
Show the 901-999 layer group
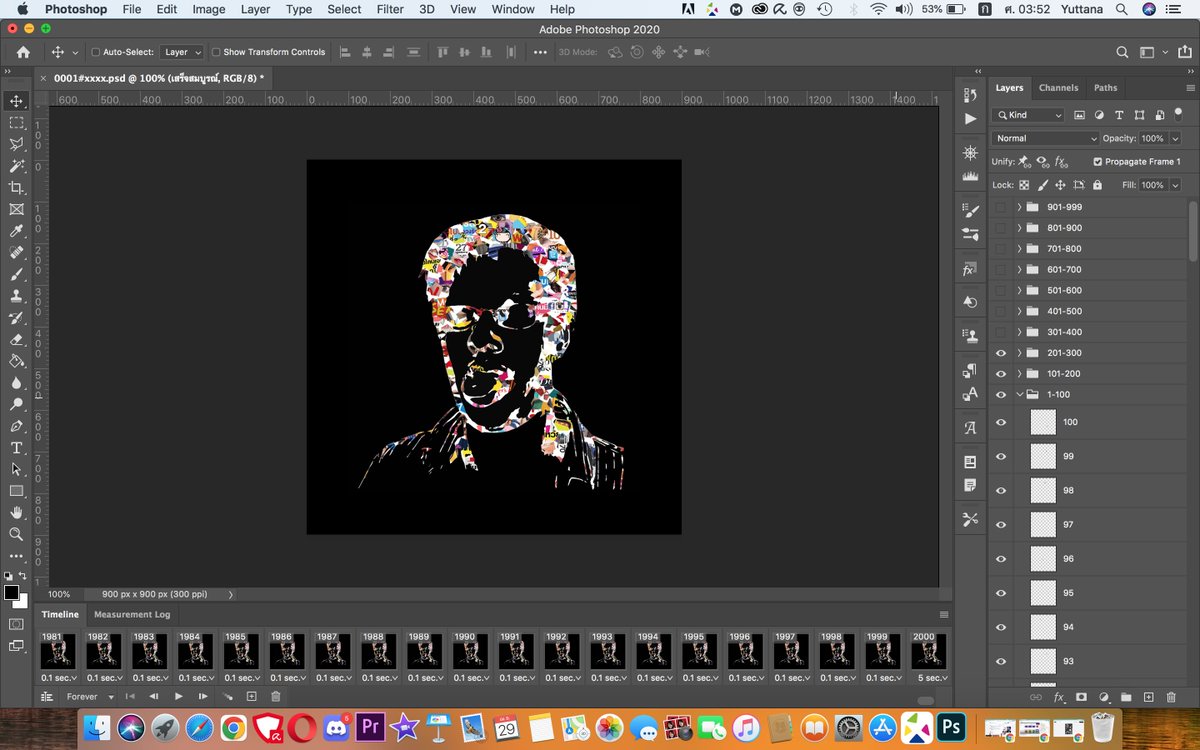point(1001,207)
